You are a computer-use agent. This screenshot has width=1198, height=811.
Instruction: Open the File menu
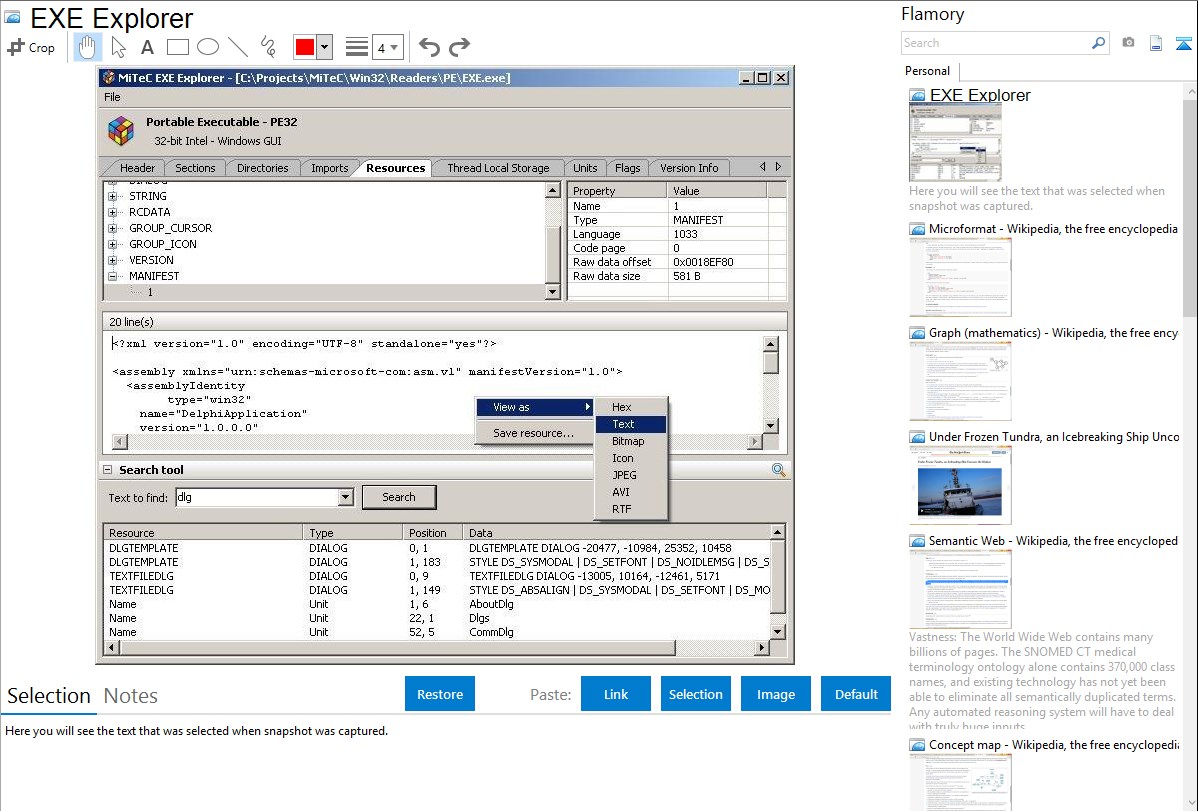pos(112,97)
